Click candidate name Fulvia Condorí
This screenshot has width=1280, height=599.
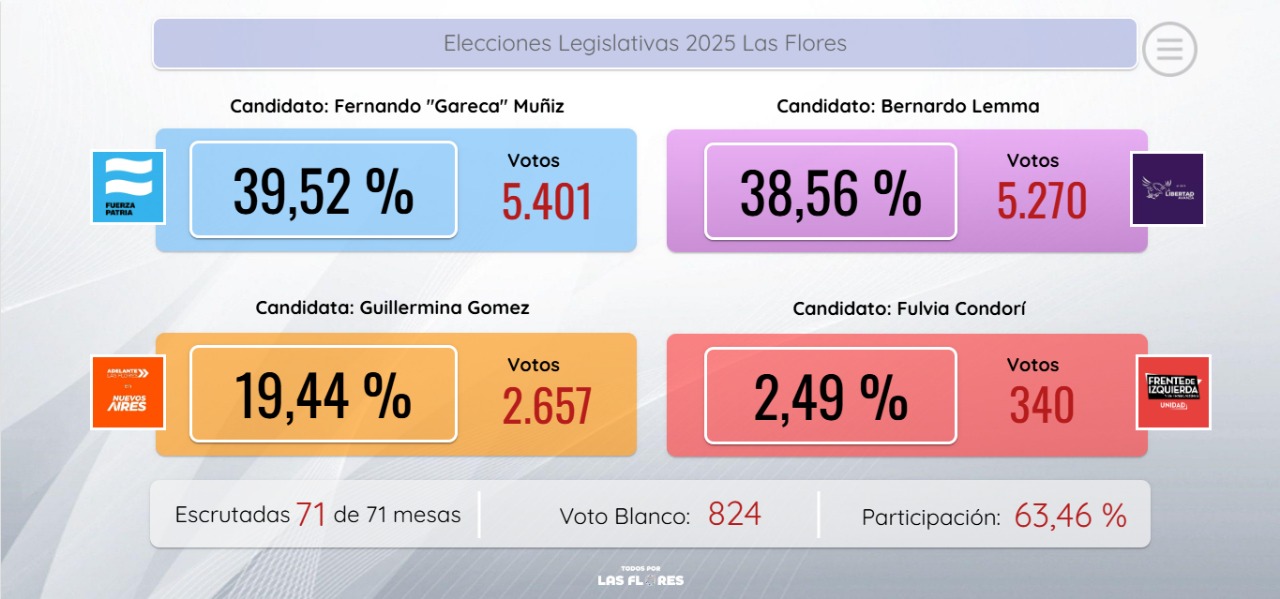pos(909,309)
